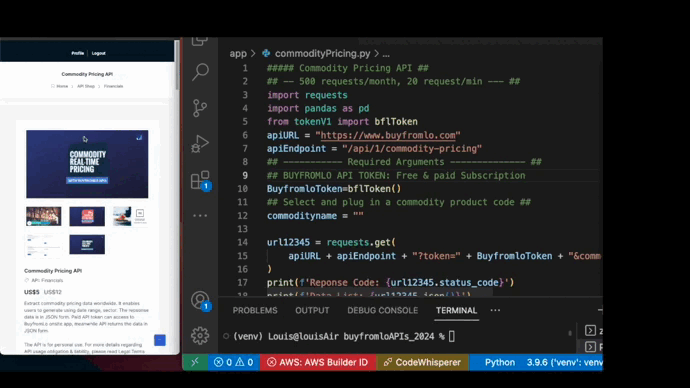Open the Accounts menu icon
690x388 pixels.
coord(201,300)
